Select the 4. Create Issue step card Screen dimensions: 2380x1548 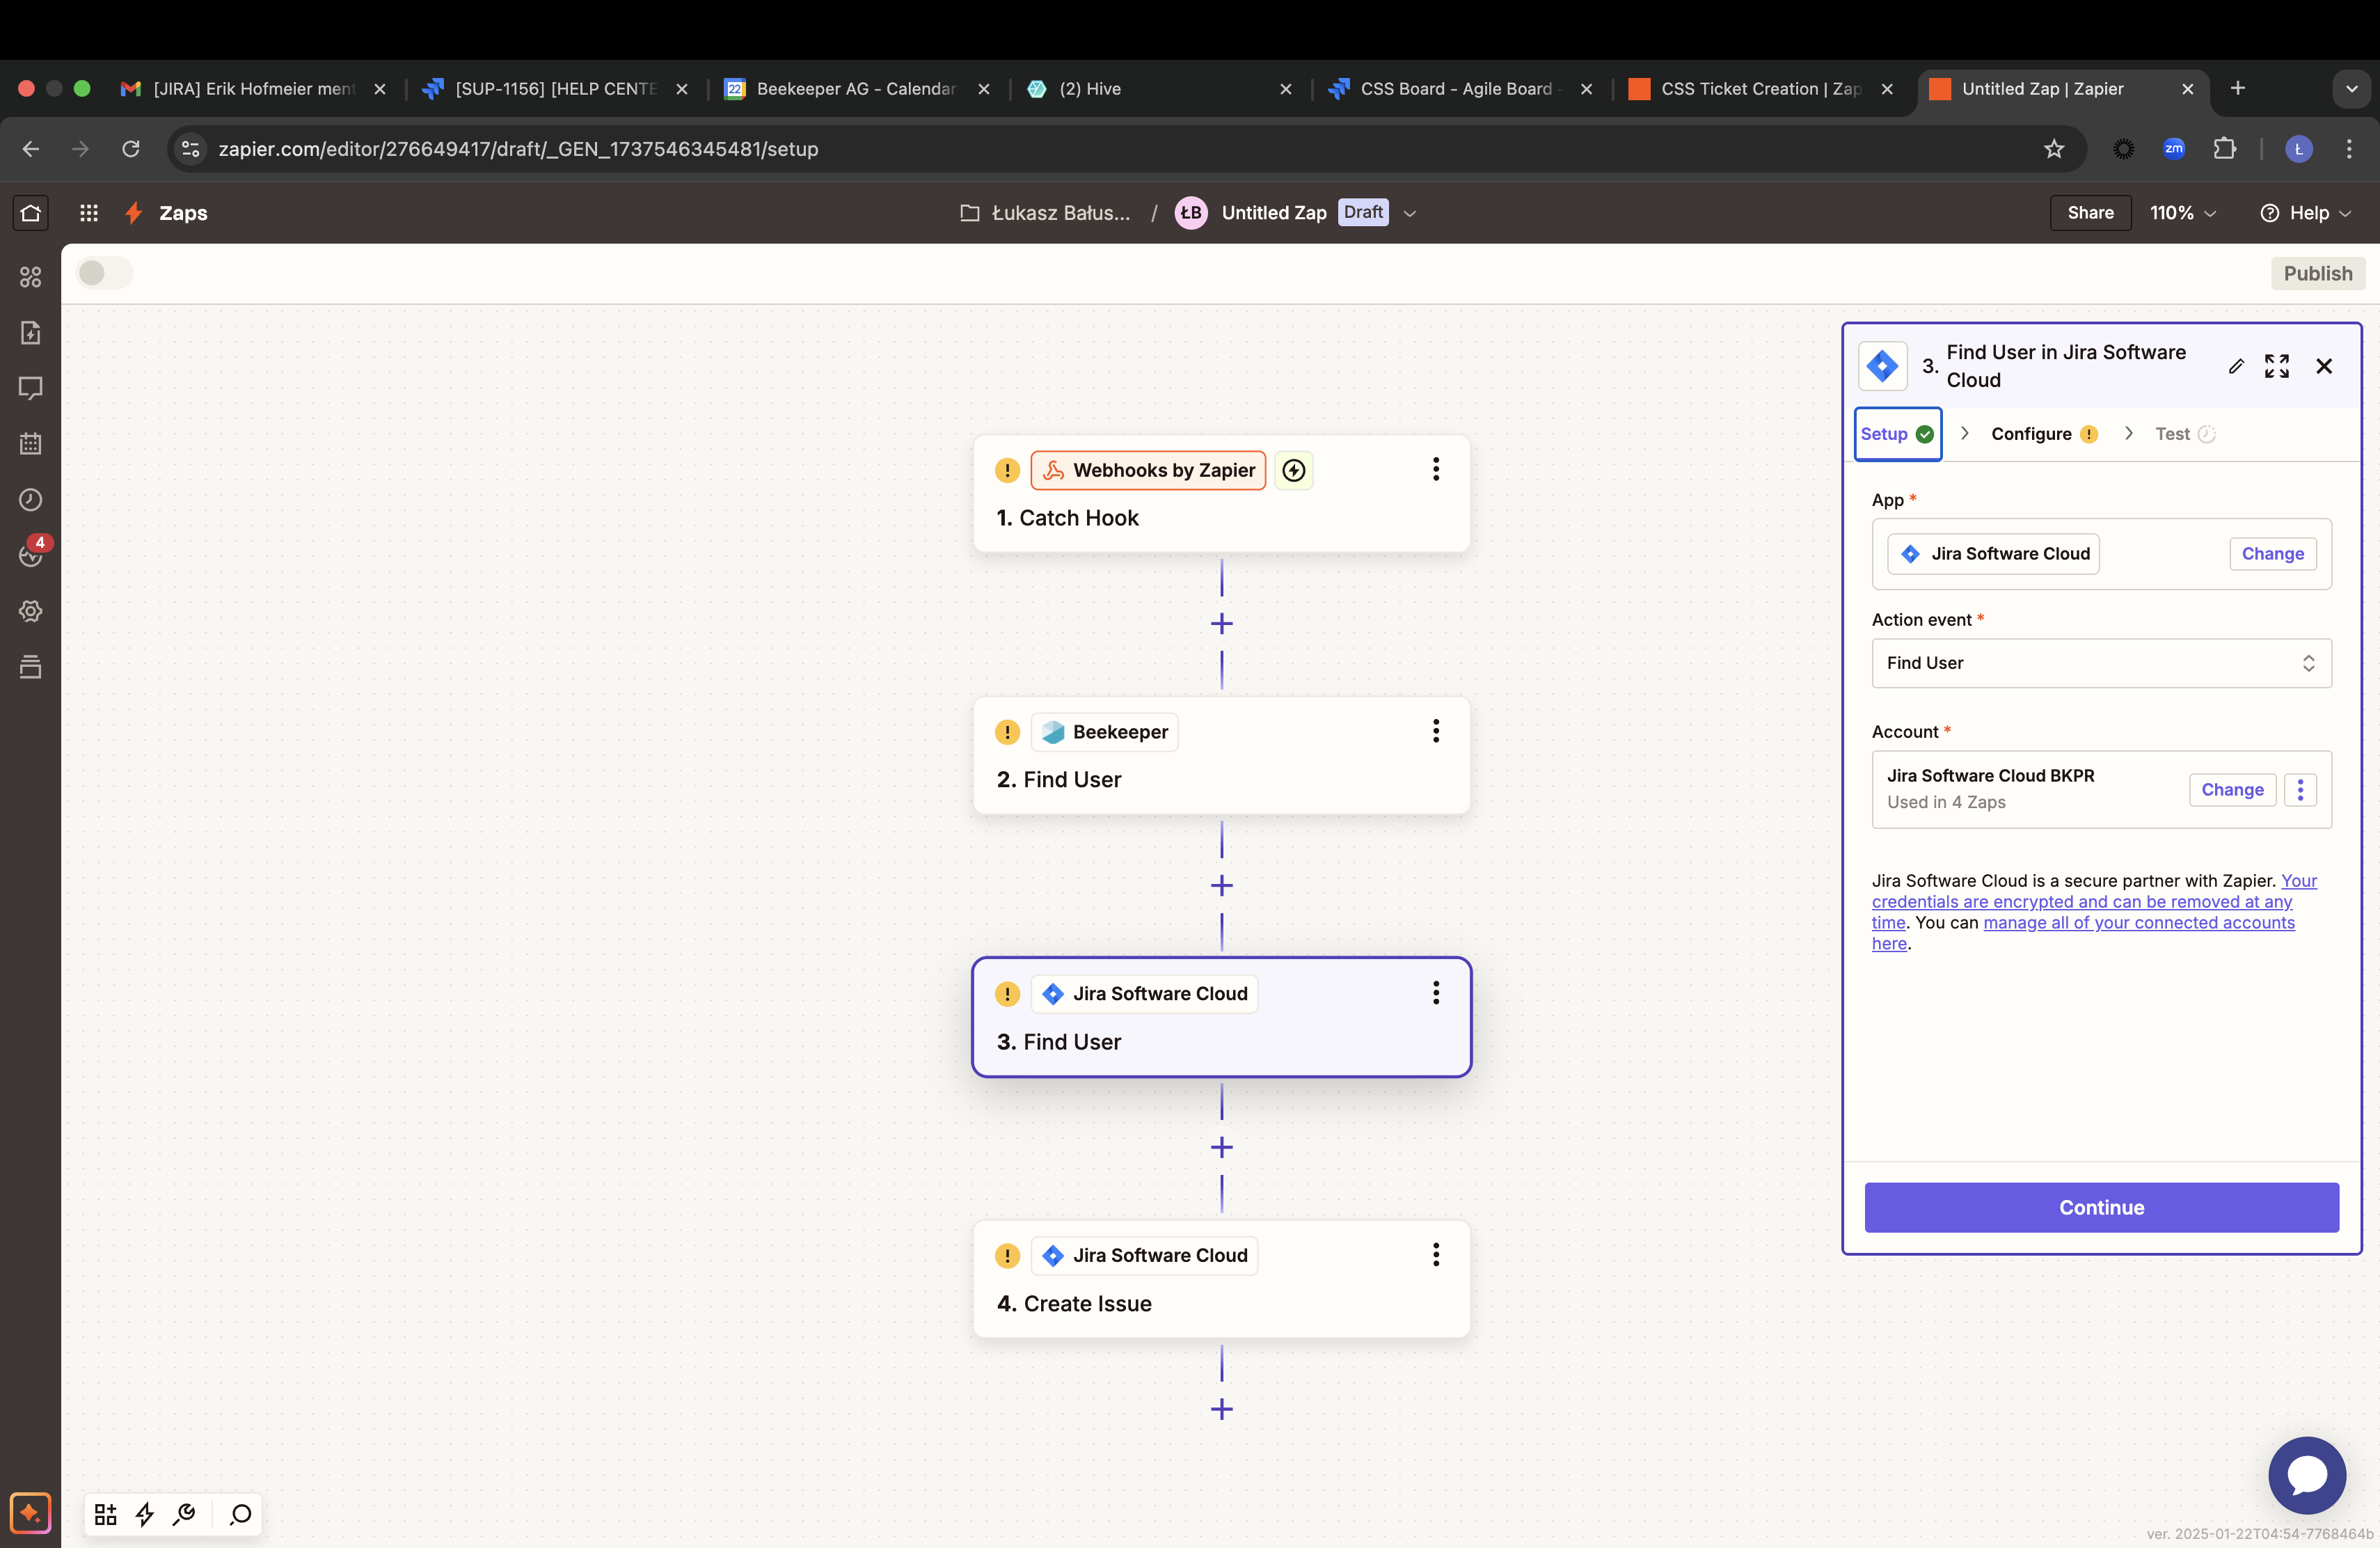[x=1221, y=1279]
